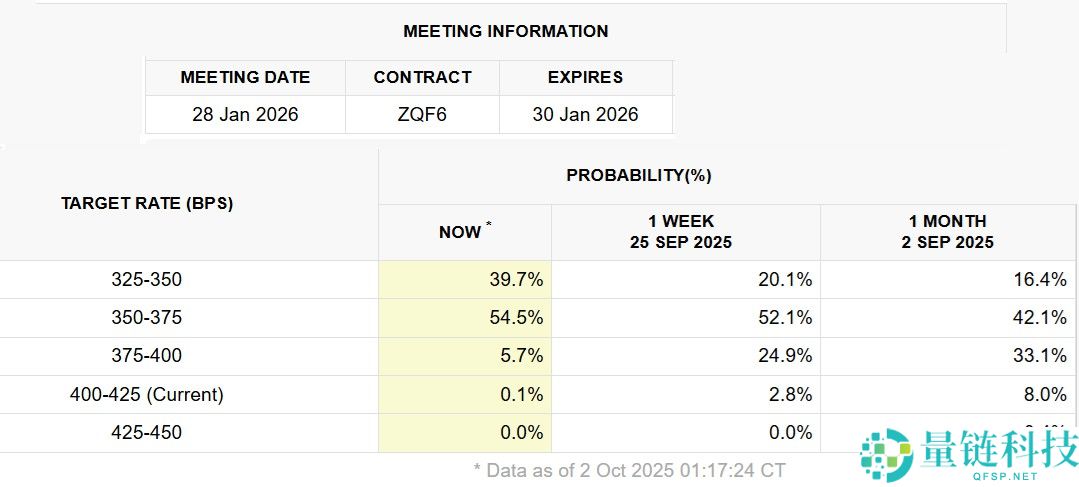Click the meeting date 28 Jan 2026
Screen dimensions: 1079x487
245,114
